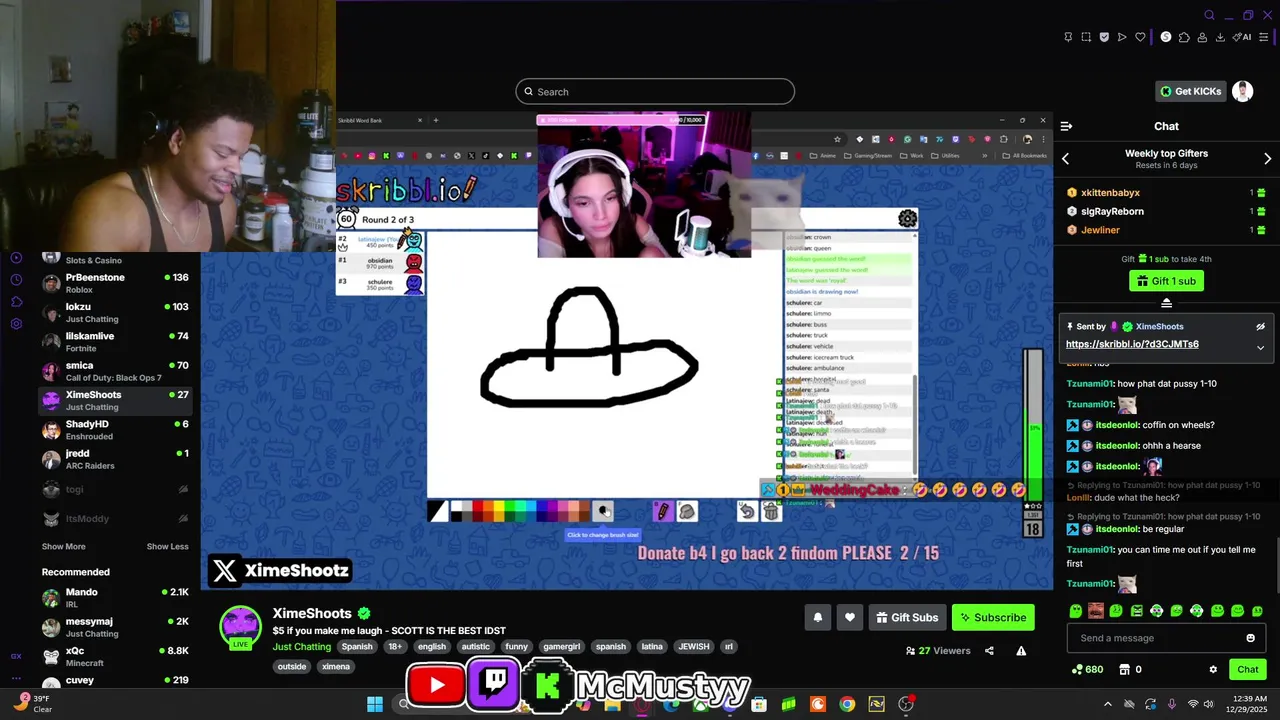Collapse the gifters leaderboard arrow
Screen dimensions: 1280x720
tap(1166, 302)
